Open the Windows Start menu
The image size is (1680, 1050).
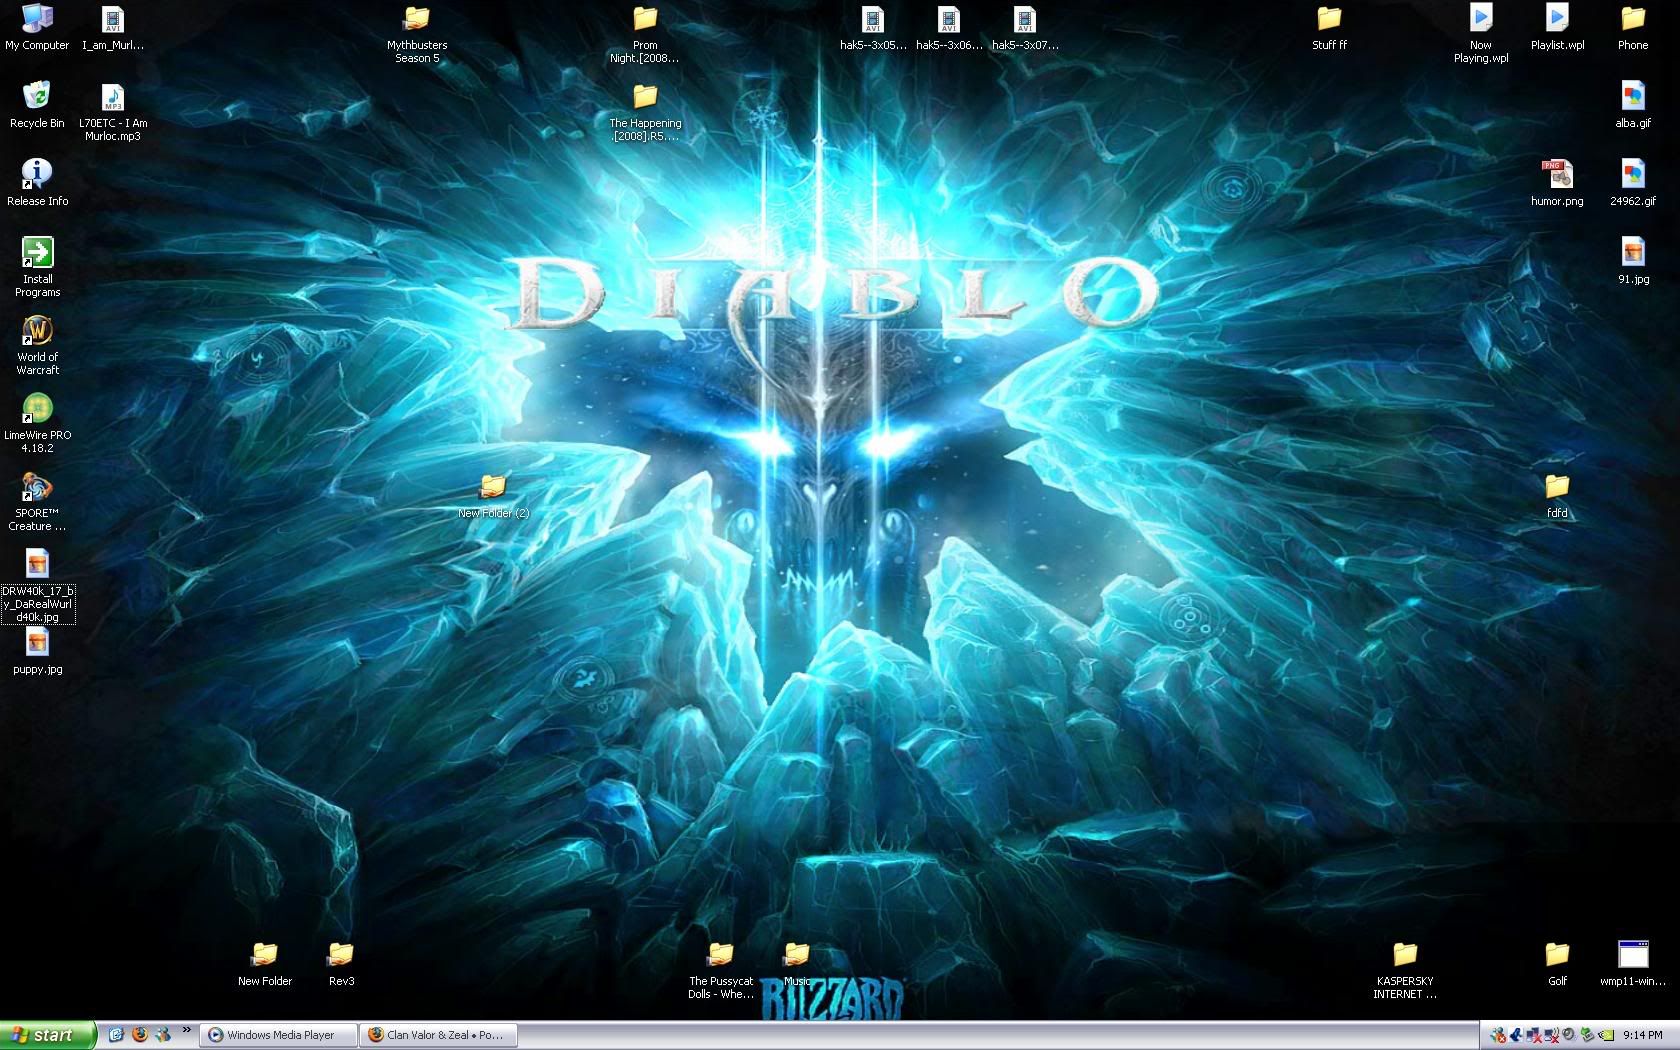[47, 1035]
